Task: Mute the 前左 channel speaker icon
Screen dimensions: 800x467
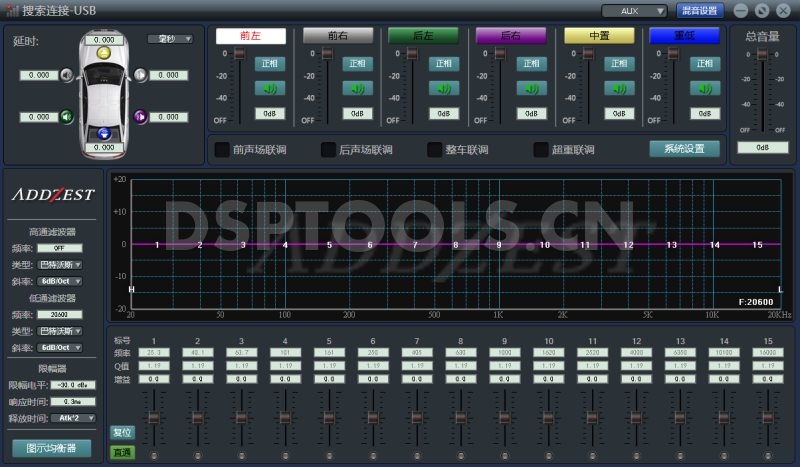Action: point(270,88)
